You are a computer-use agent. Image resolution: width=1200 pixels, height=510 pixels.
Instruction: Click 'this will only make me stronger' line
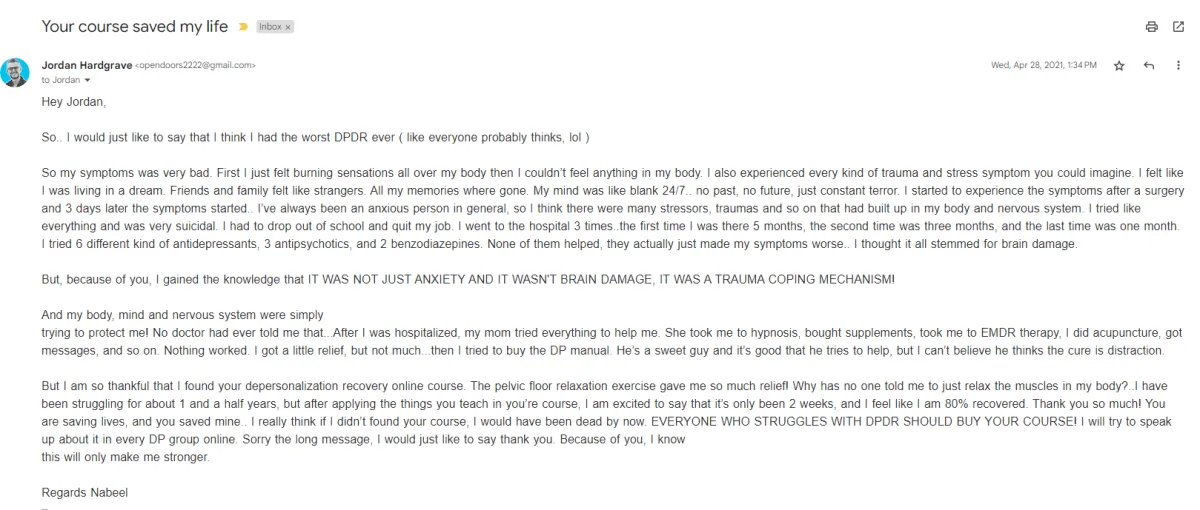point(126,457)
